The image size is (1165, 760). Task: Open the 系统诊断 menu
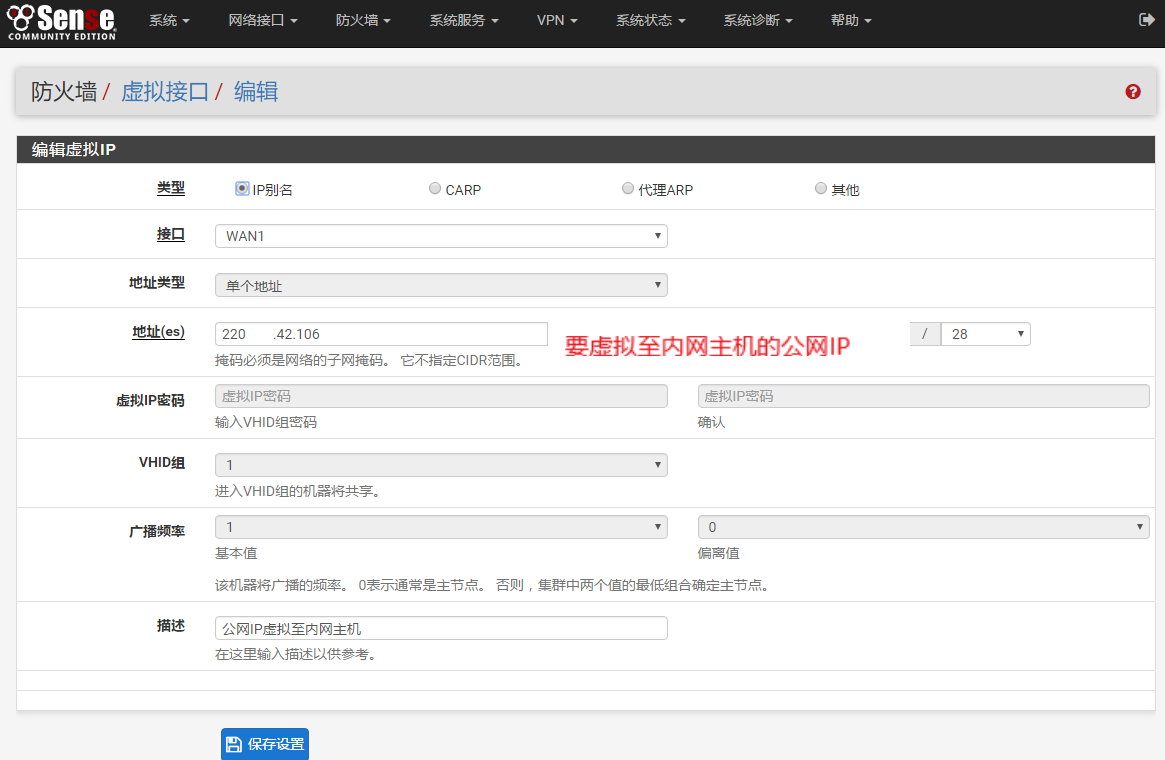tap(758, 20)
